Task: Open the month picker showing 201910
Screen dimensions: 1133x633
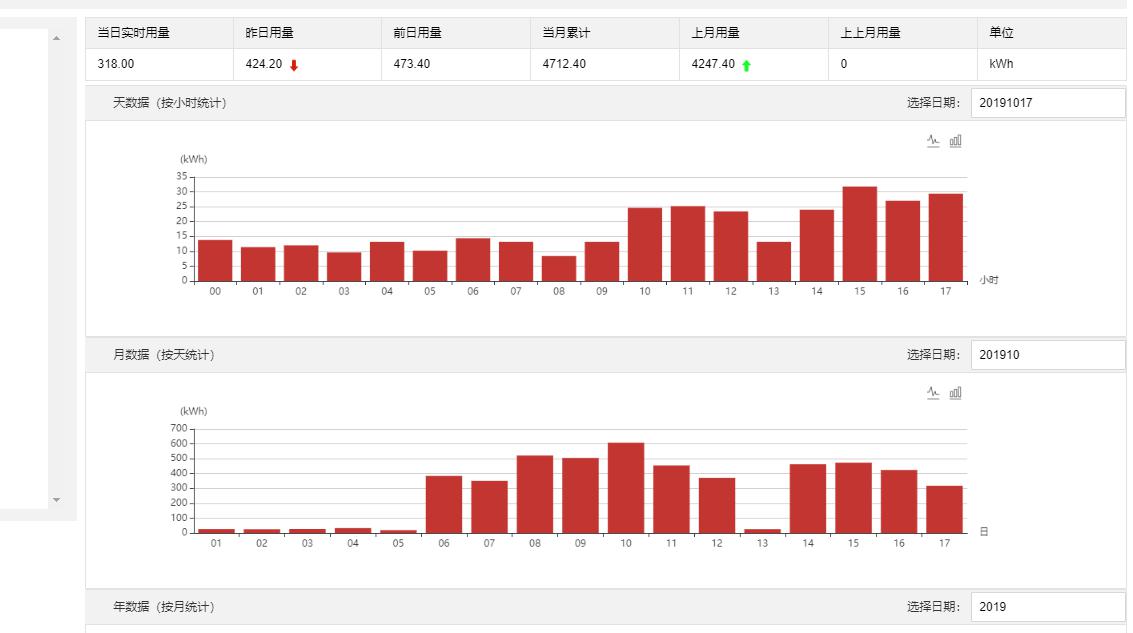Action: (1047, 355)
